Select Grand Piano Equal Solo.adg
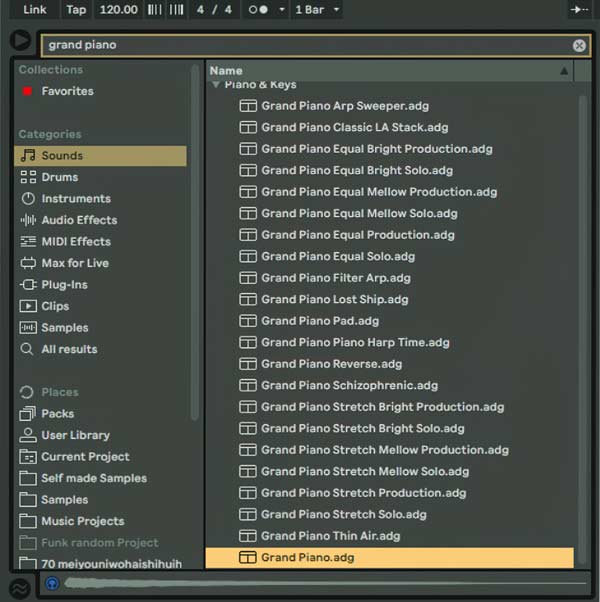 pos(390,256)
